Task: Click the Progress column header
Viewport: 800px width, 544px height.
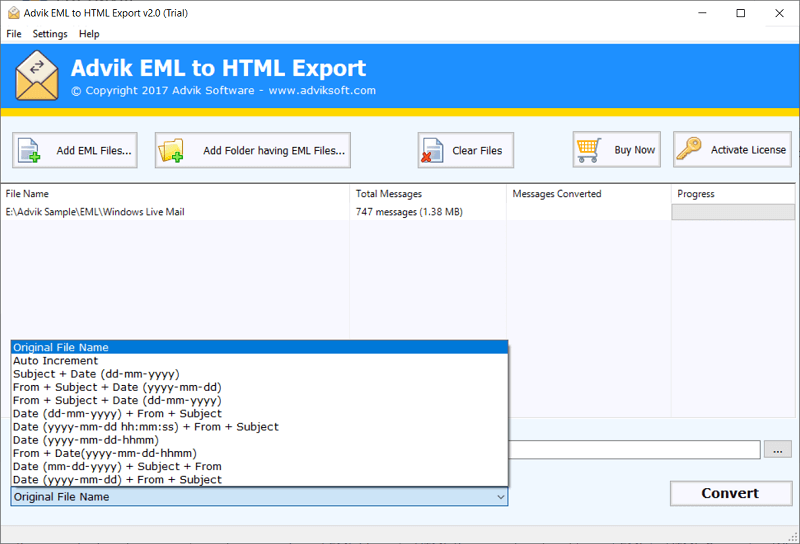Action: click(x=733, y=194)
